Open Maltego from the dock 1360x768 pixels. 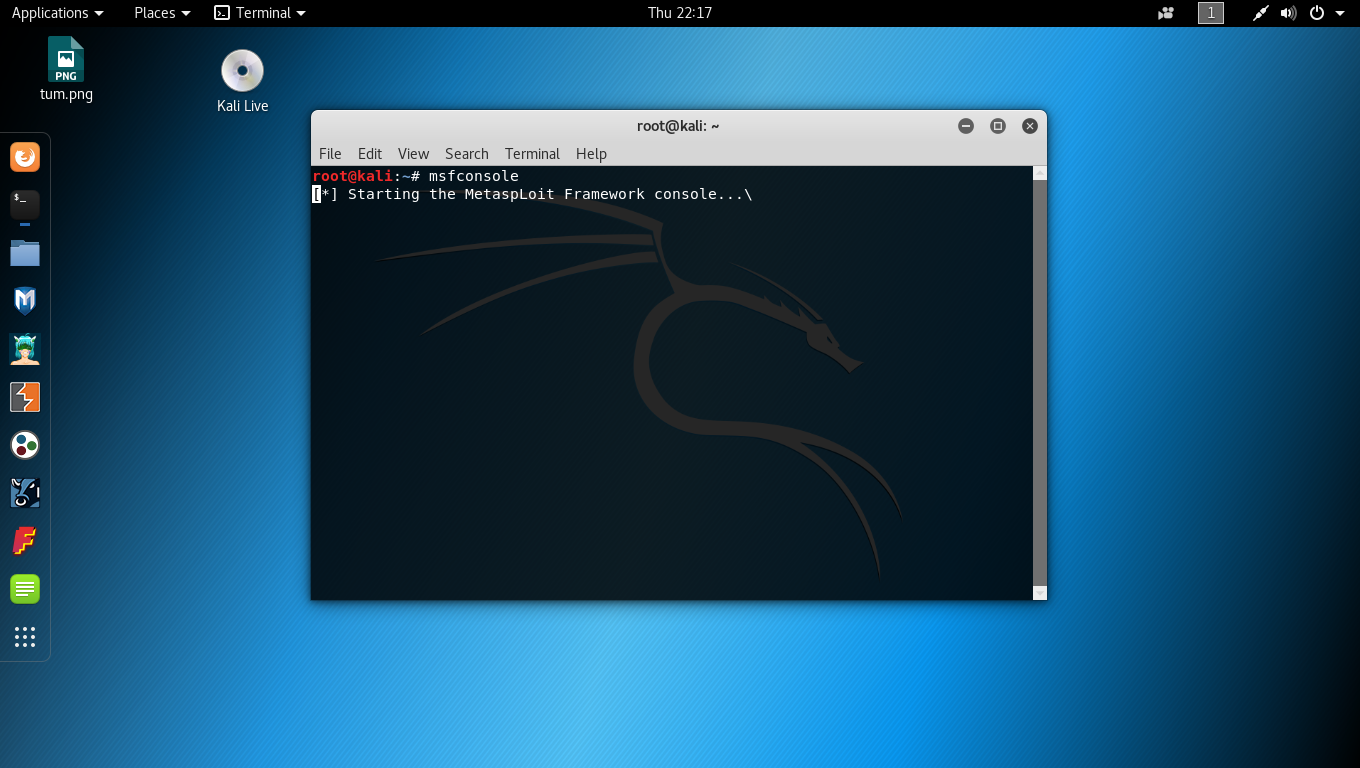coord(25,445)
